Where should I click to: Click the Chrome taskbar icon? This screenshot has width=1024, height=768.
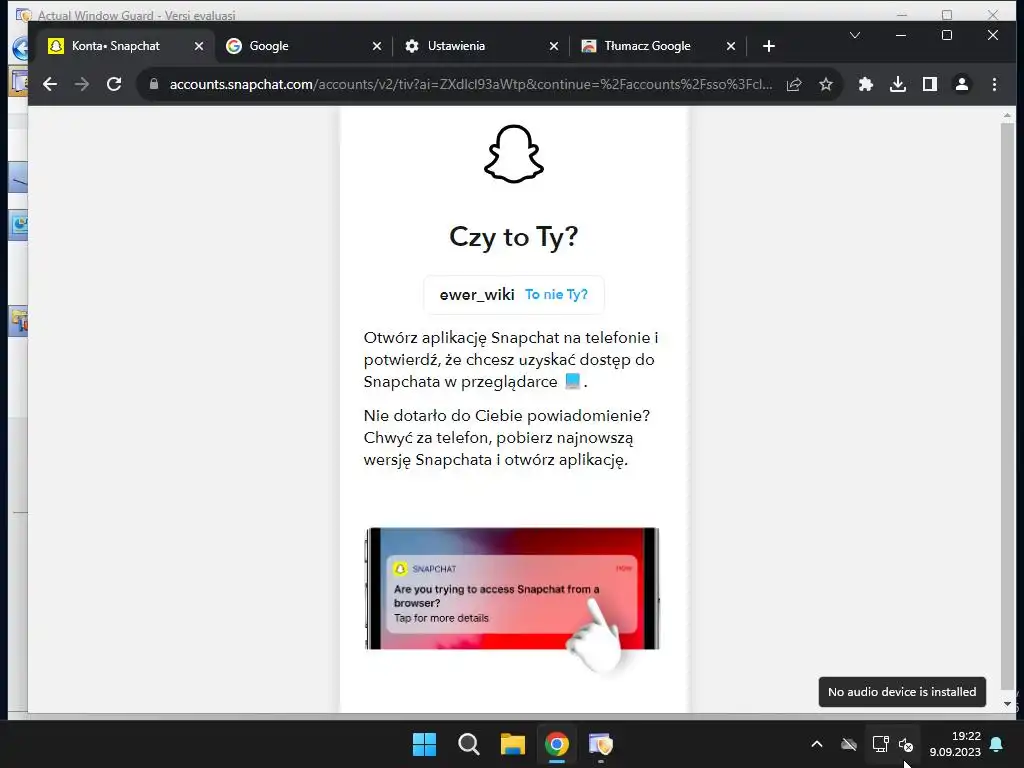tap(557, 744)
